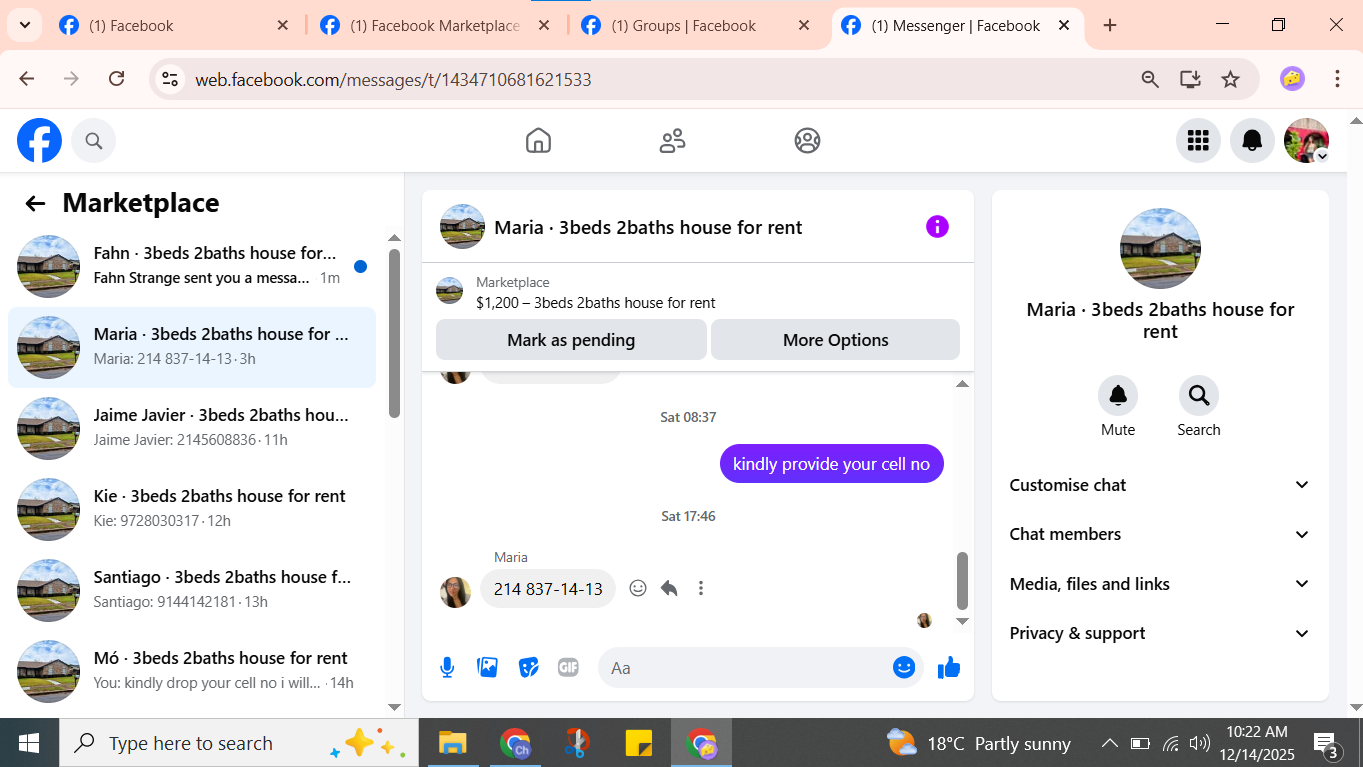This screenshot has width=1363, height=767.
Task: Click the install app icon in address bar
Action: coord(1190,79)
